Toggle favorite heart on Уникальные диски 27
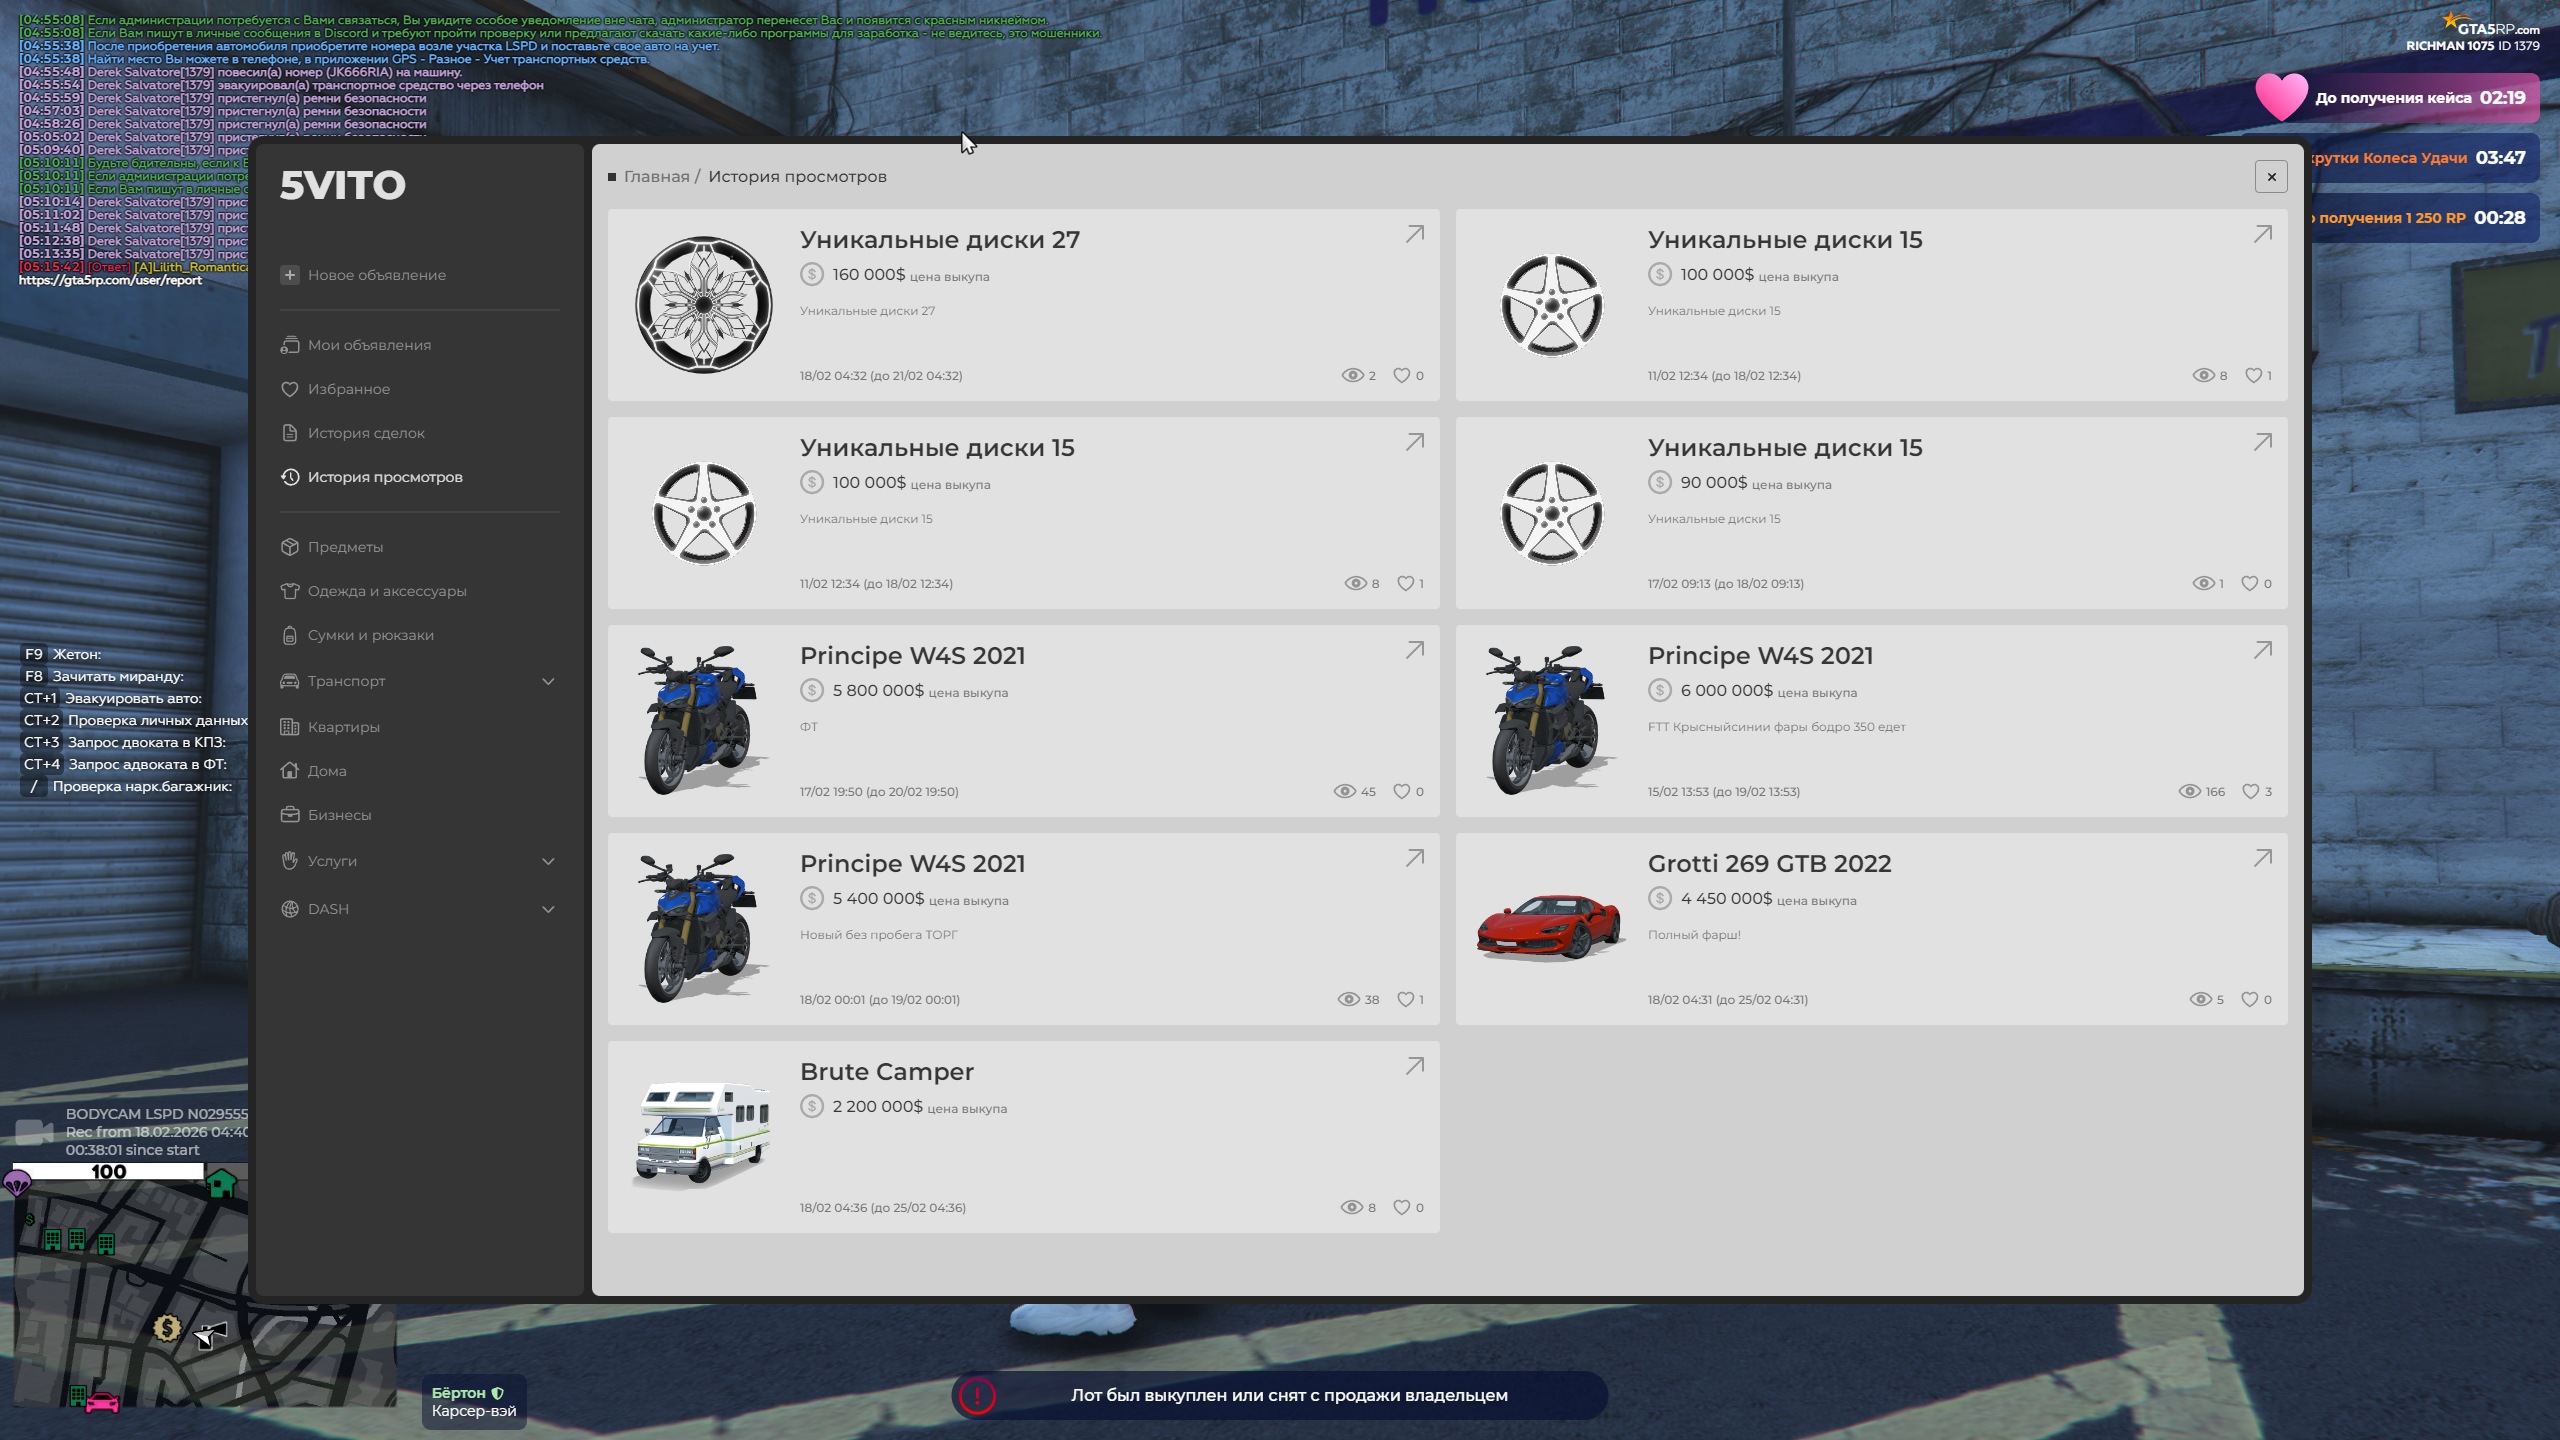 click(1401, 375)
